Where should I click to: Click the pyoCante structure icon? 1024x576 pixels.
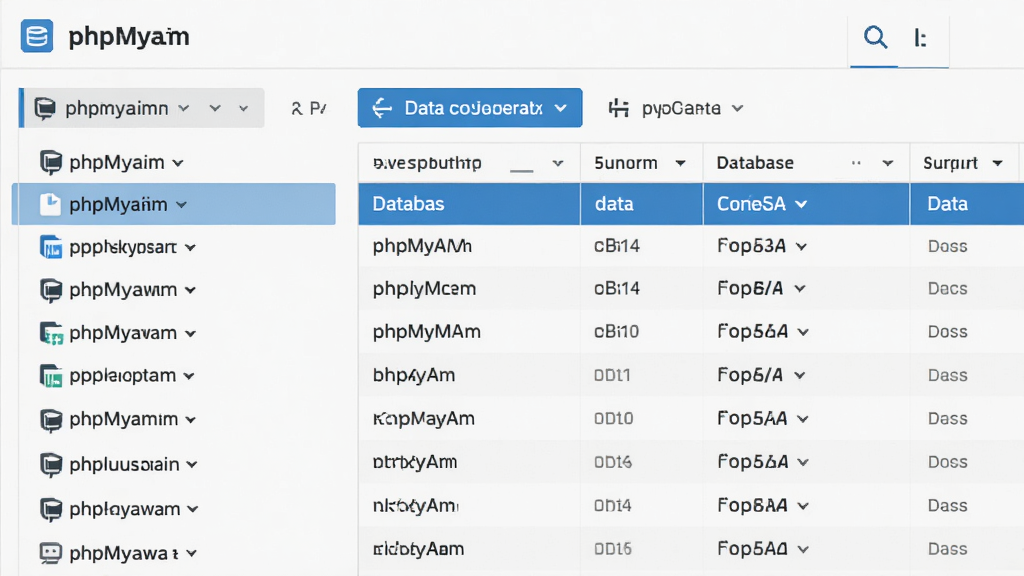click(618, 108)
